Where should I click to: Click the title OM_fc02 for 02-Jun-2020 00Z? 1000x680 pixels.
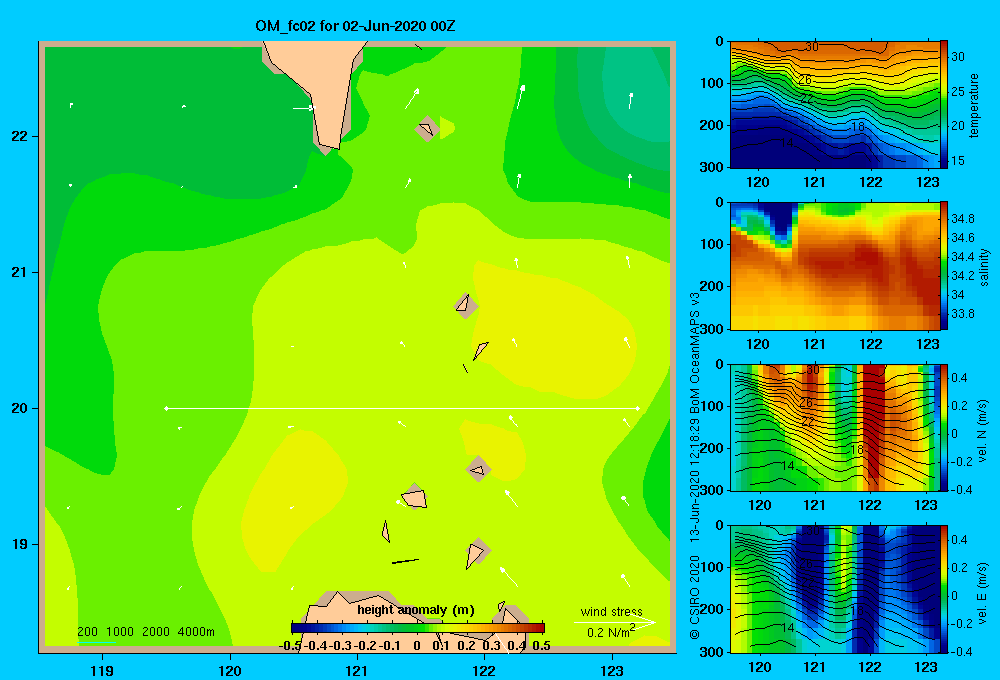[x=355, y=26]
